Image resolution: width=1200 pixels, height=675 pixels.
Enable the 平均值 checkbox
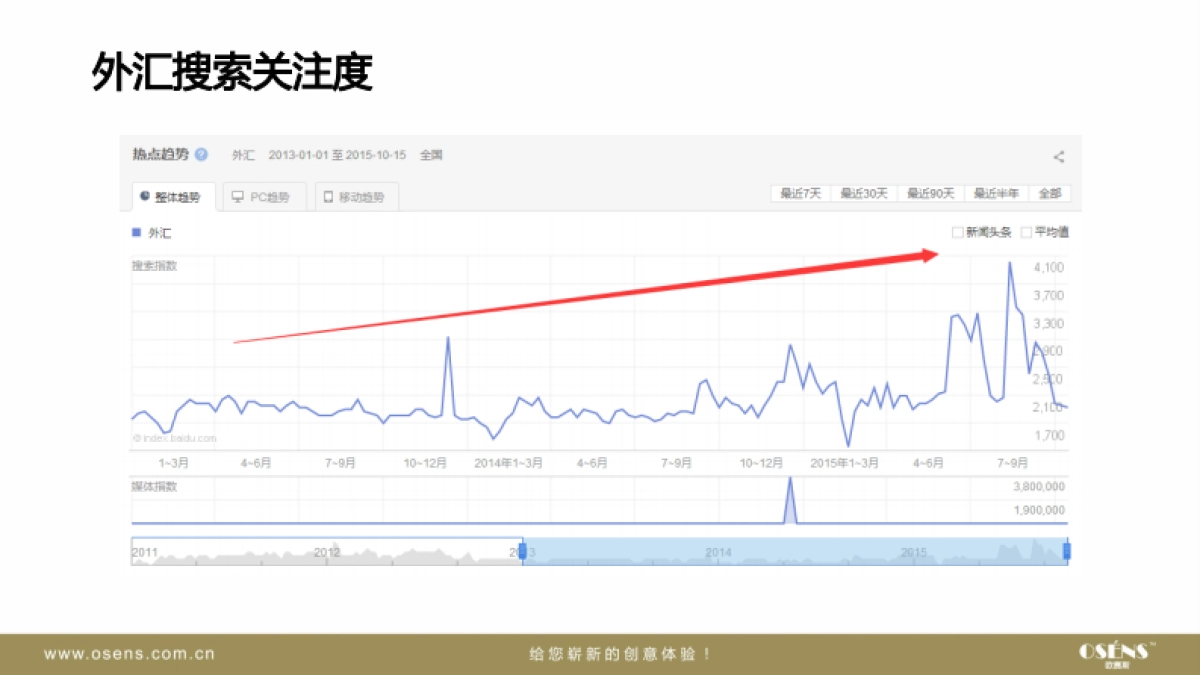(1025, 231)
